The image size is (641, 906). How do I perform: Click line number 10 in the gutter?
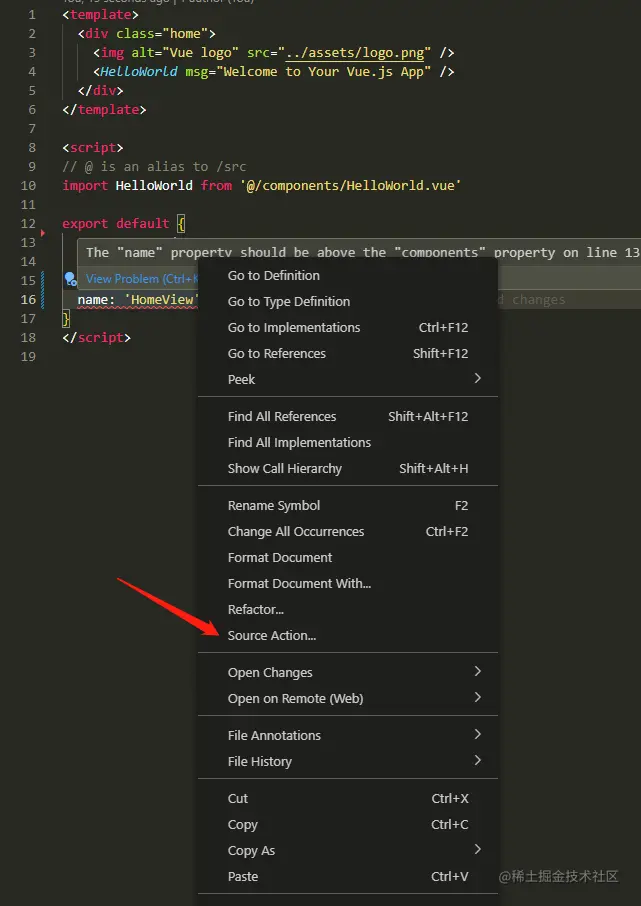coord(27,186)
